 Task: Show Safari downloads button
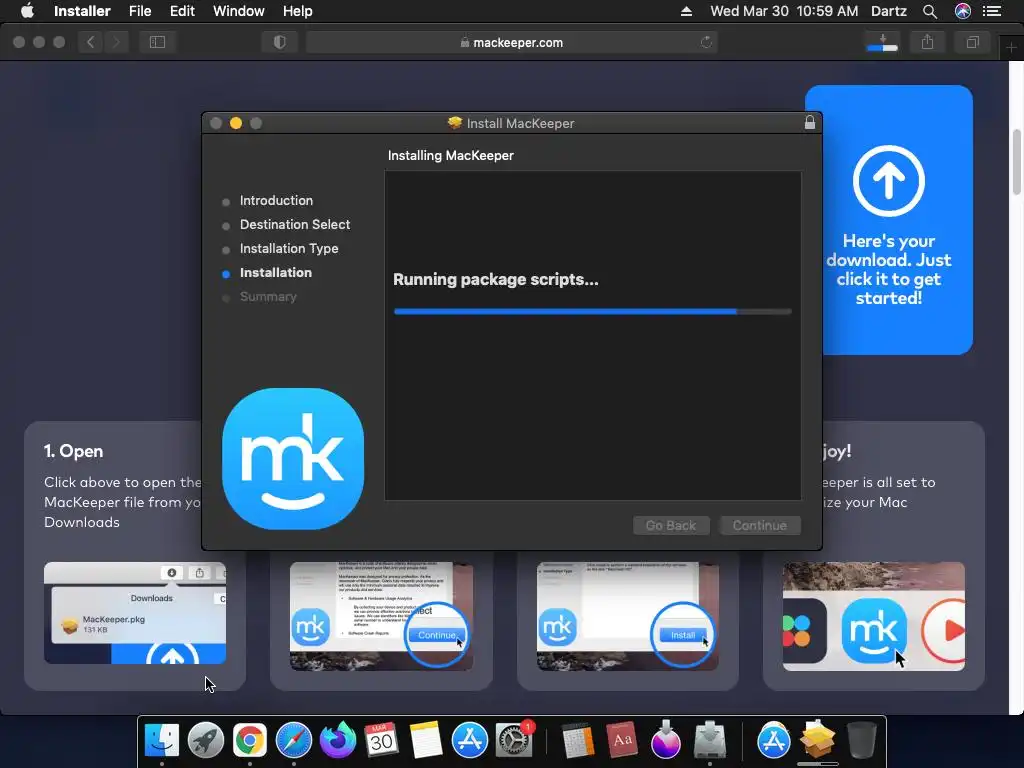coord(882,42)
